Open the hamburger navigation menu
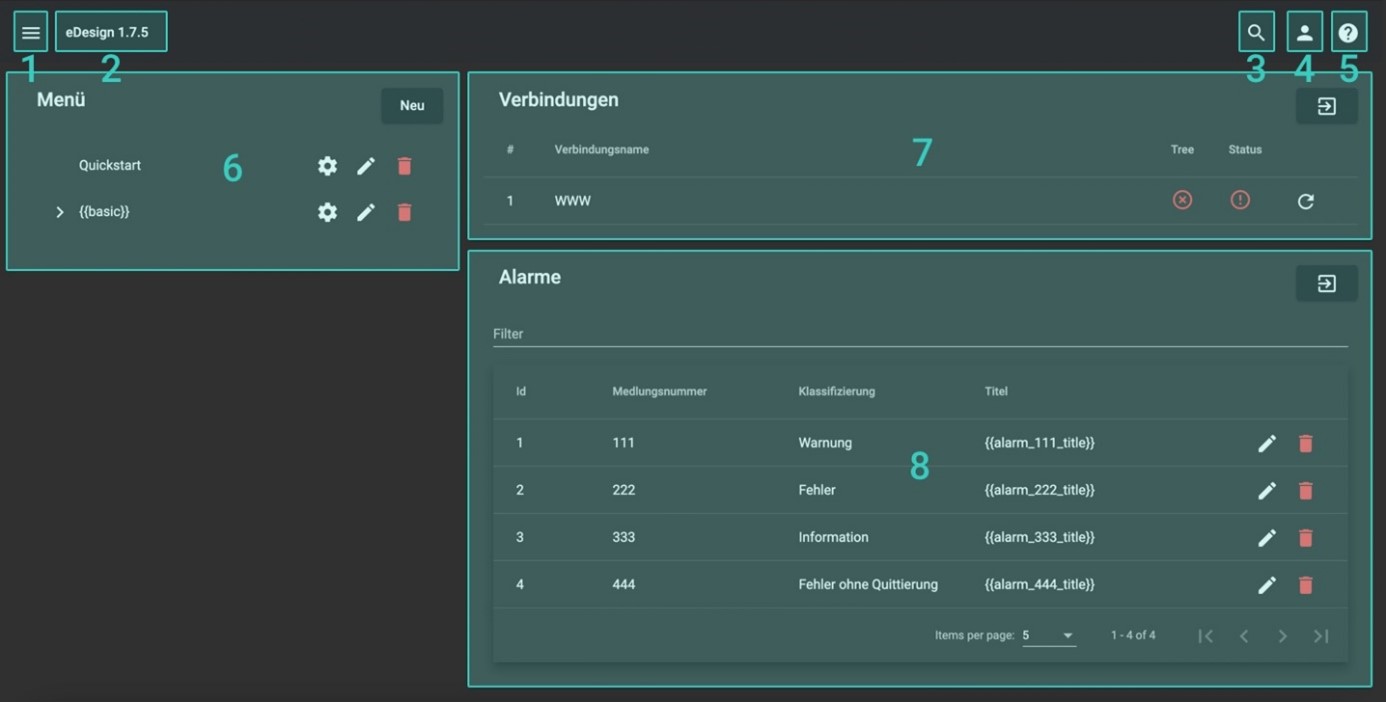 coord(31,33)
